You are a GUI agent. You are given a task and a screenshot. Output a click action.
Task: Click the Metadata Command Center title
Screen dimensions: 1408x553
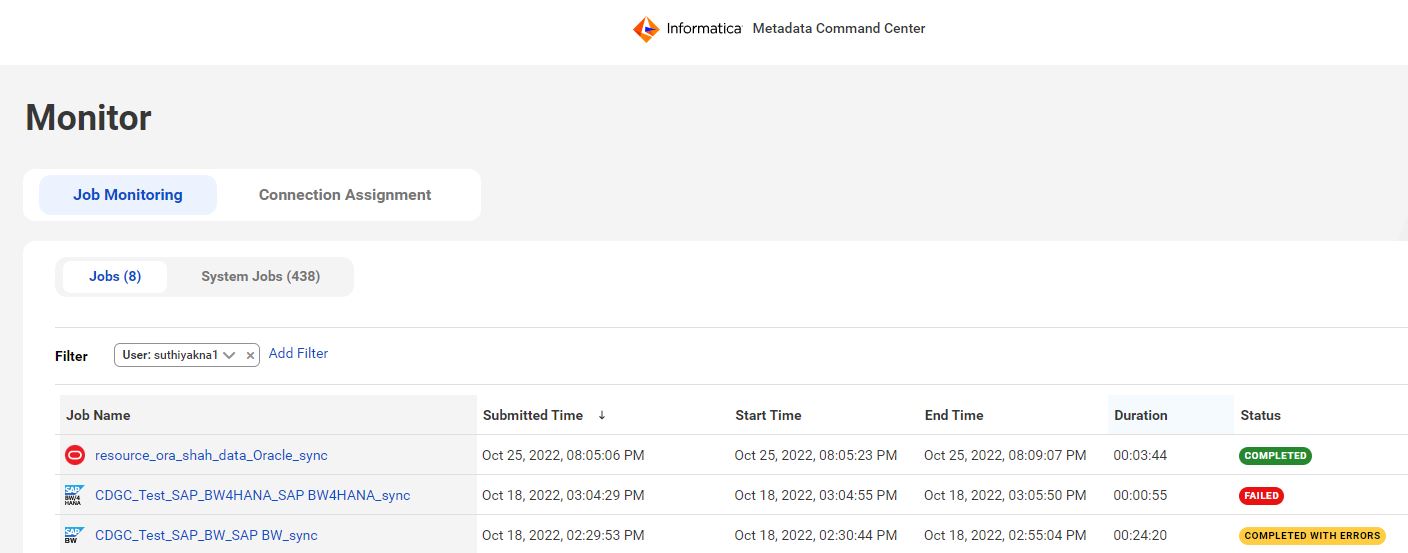point(839,28)
